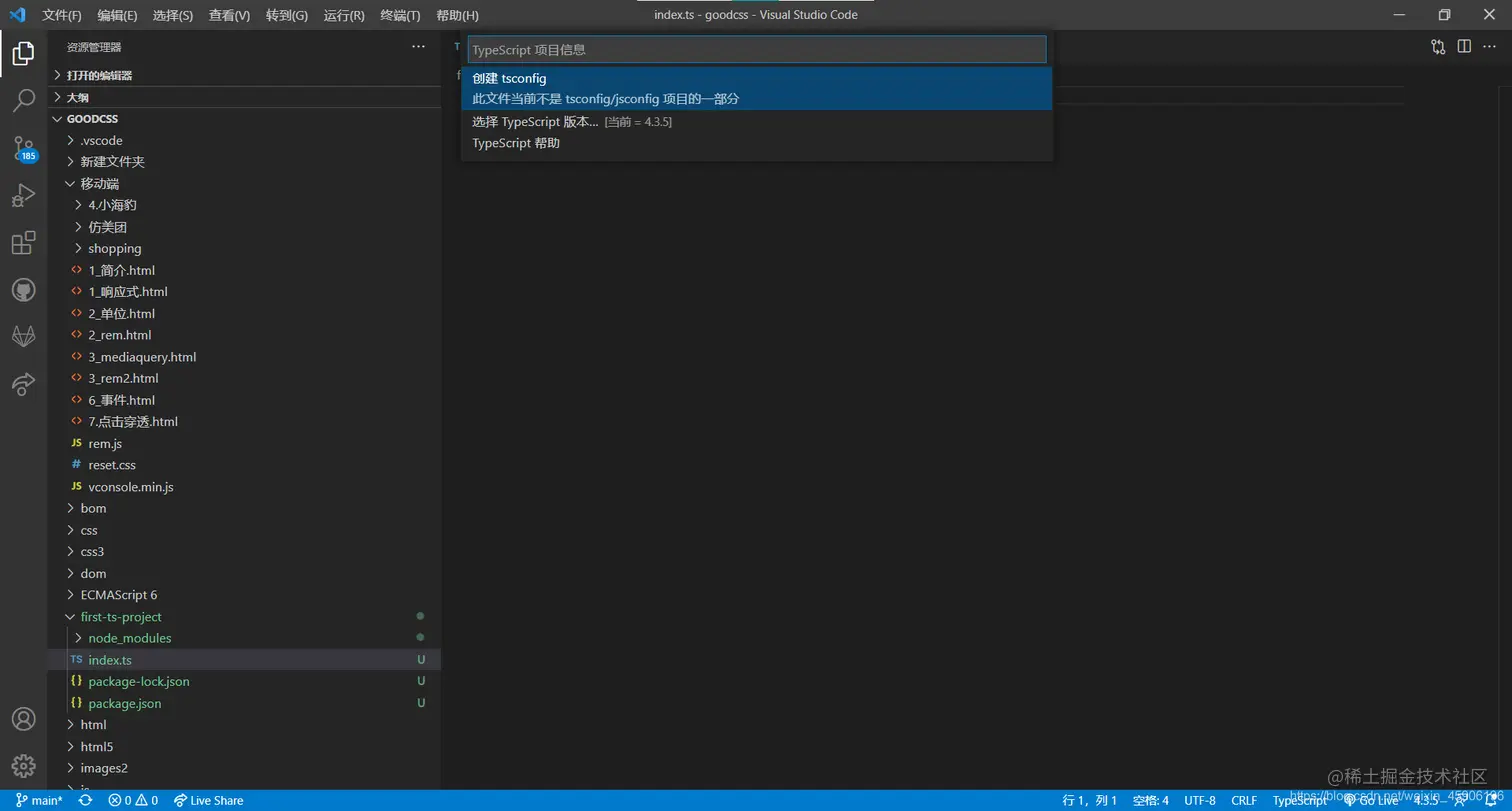Open 3_mediaquery.html file

(246, 357)
